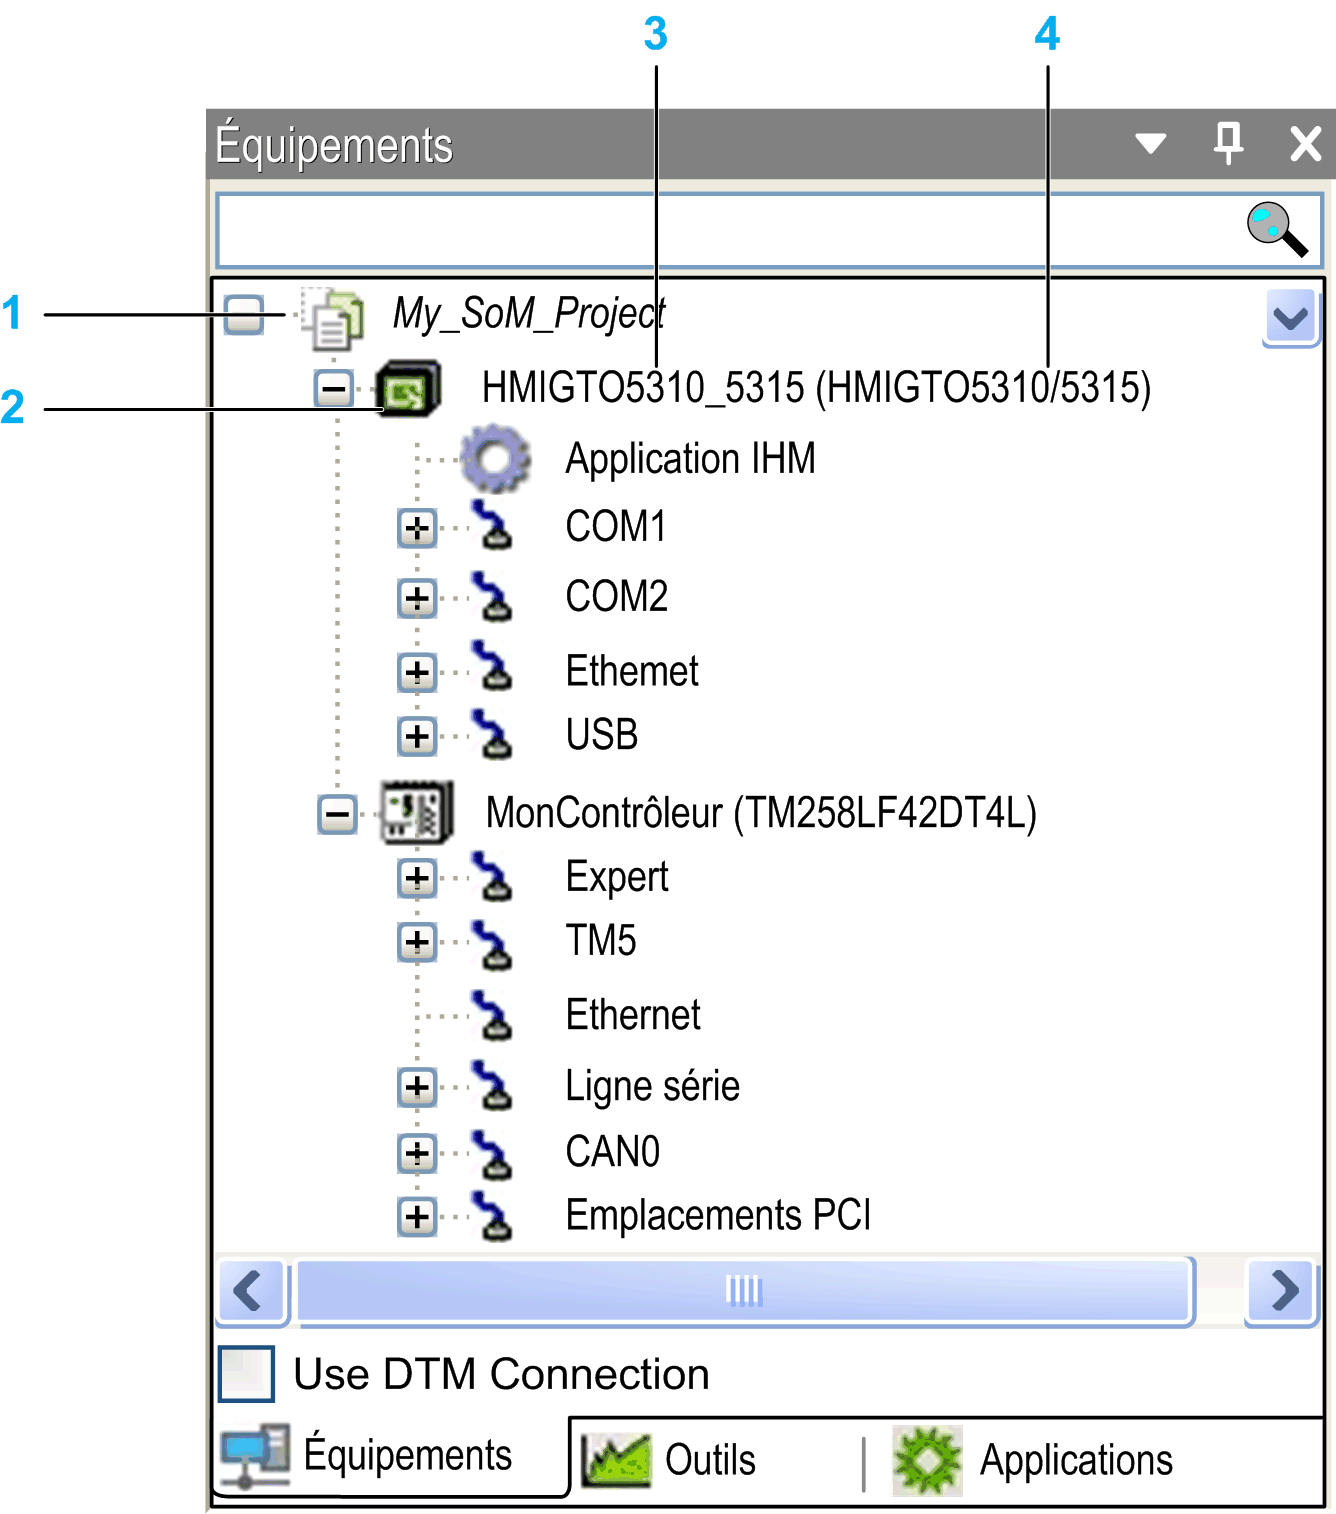Open the title bar dropdown arrow menu
Image resolution: width=1336 pixels, height=1514 pixels.
(x=1151, y=144)
